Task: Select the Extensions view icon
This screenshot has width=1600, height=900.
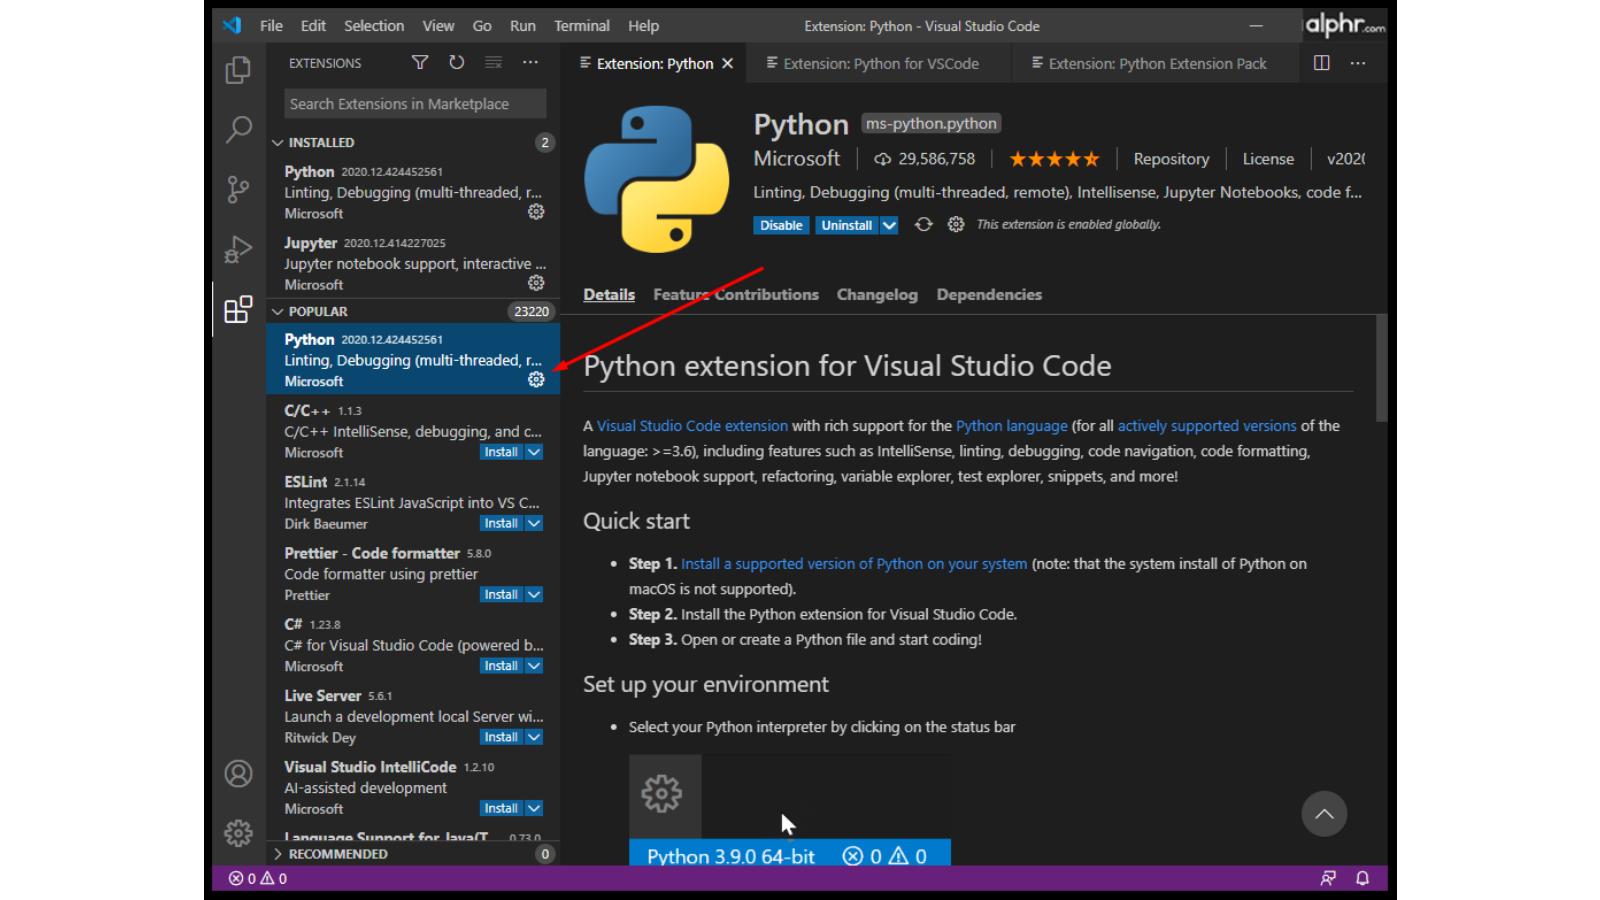Action: [x=238, y=310]
